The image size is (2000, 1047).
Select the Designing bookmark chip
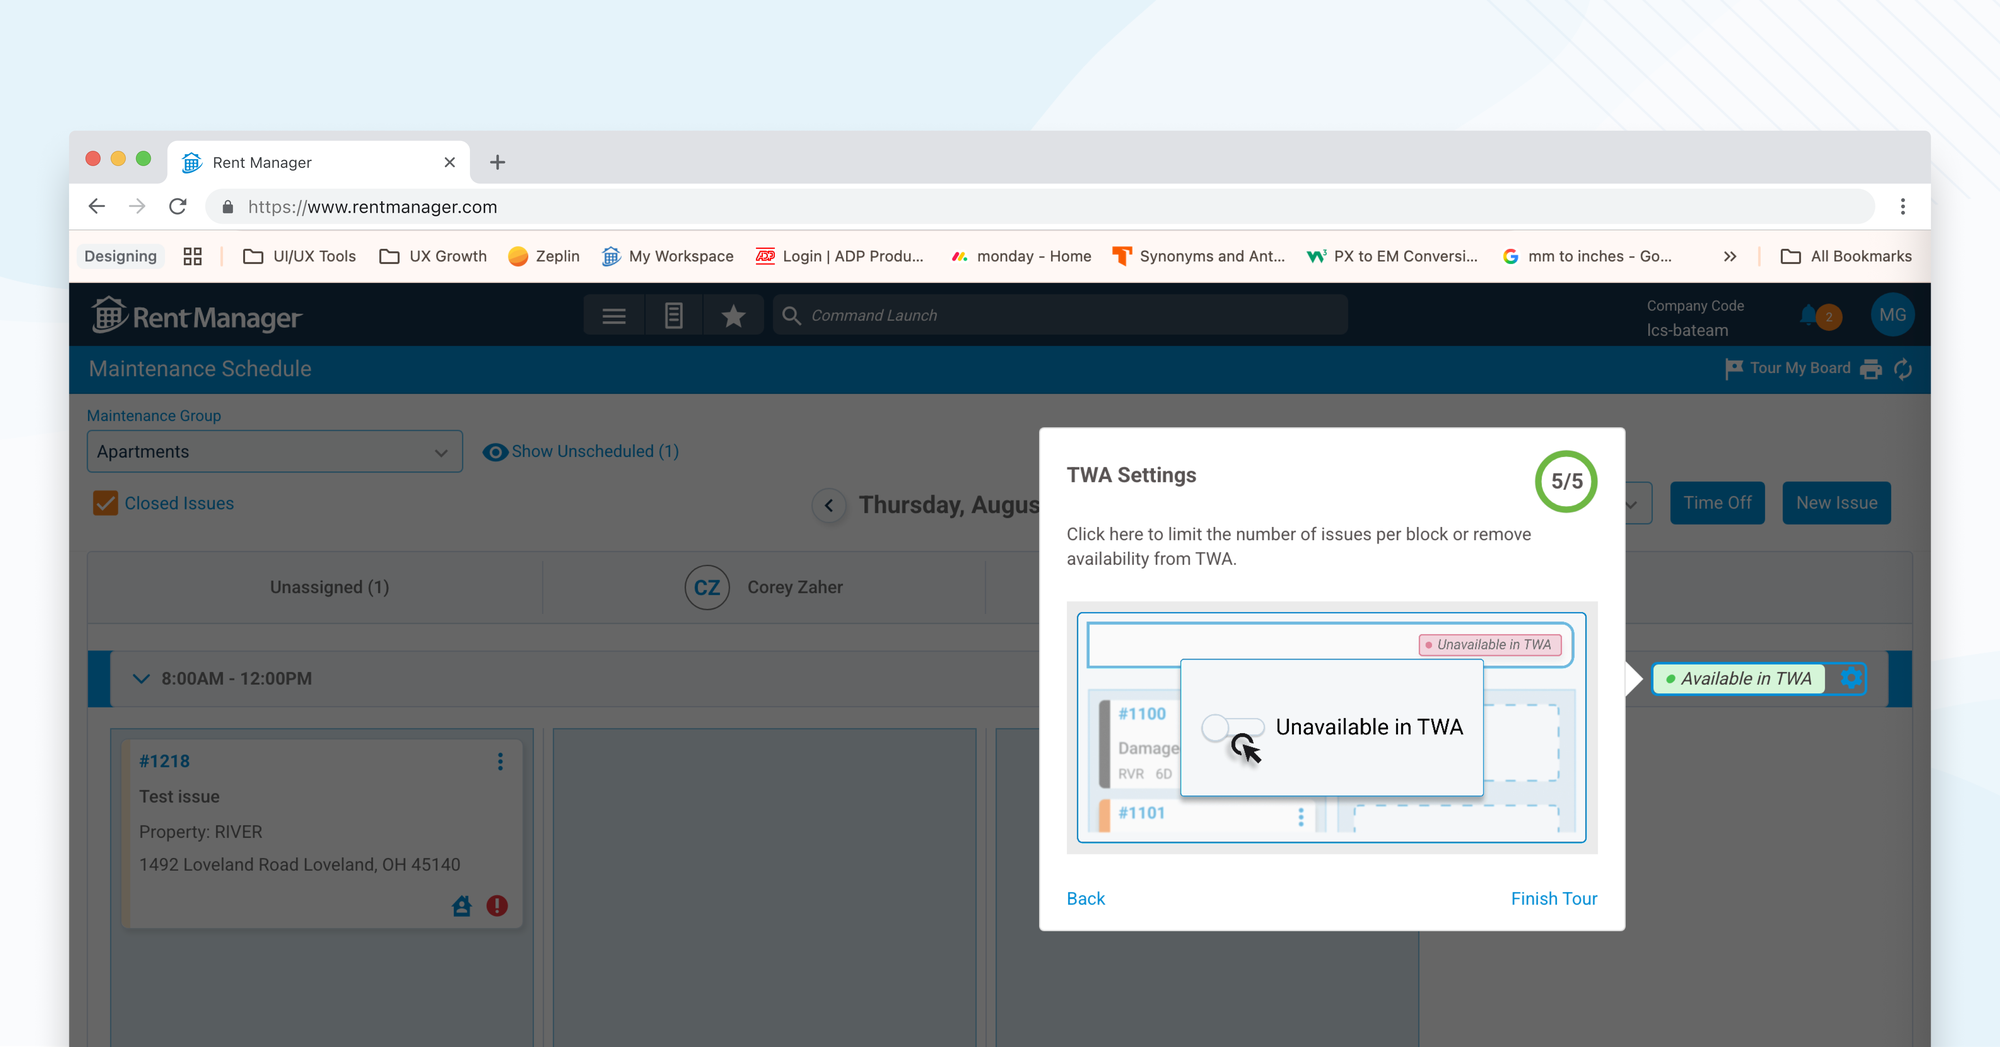121,256
